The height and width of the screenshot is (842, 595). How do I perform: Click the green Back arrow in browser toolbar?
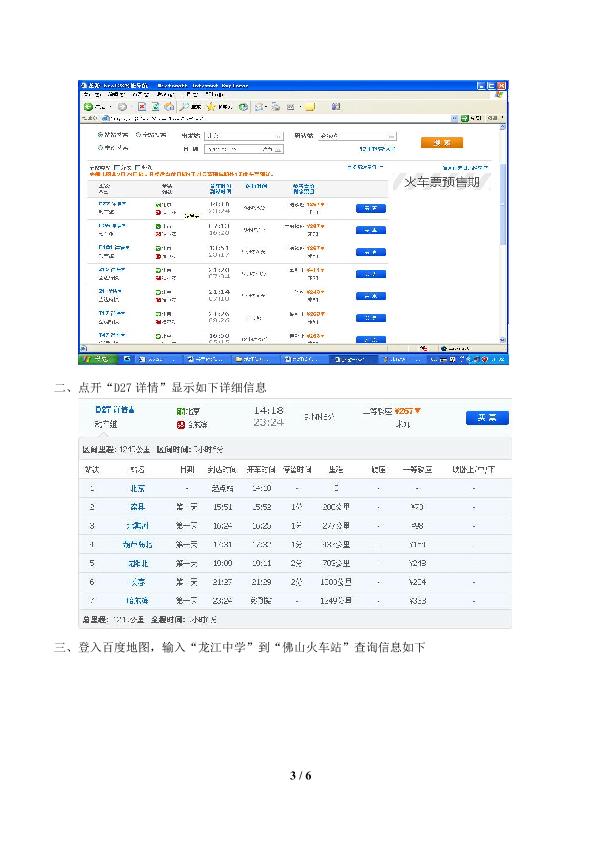click(x=88, y=107)
